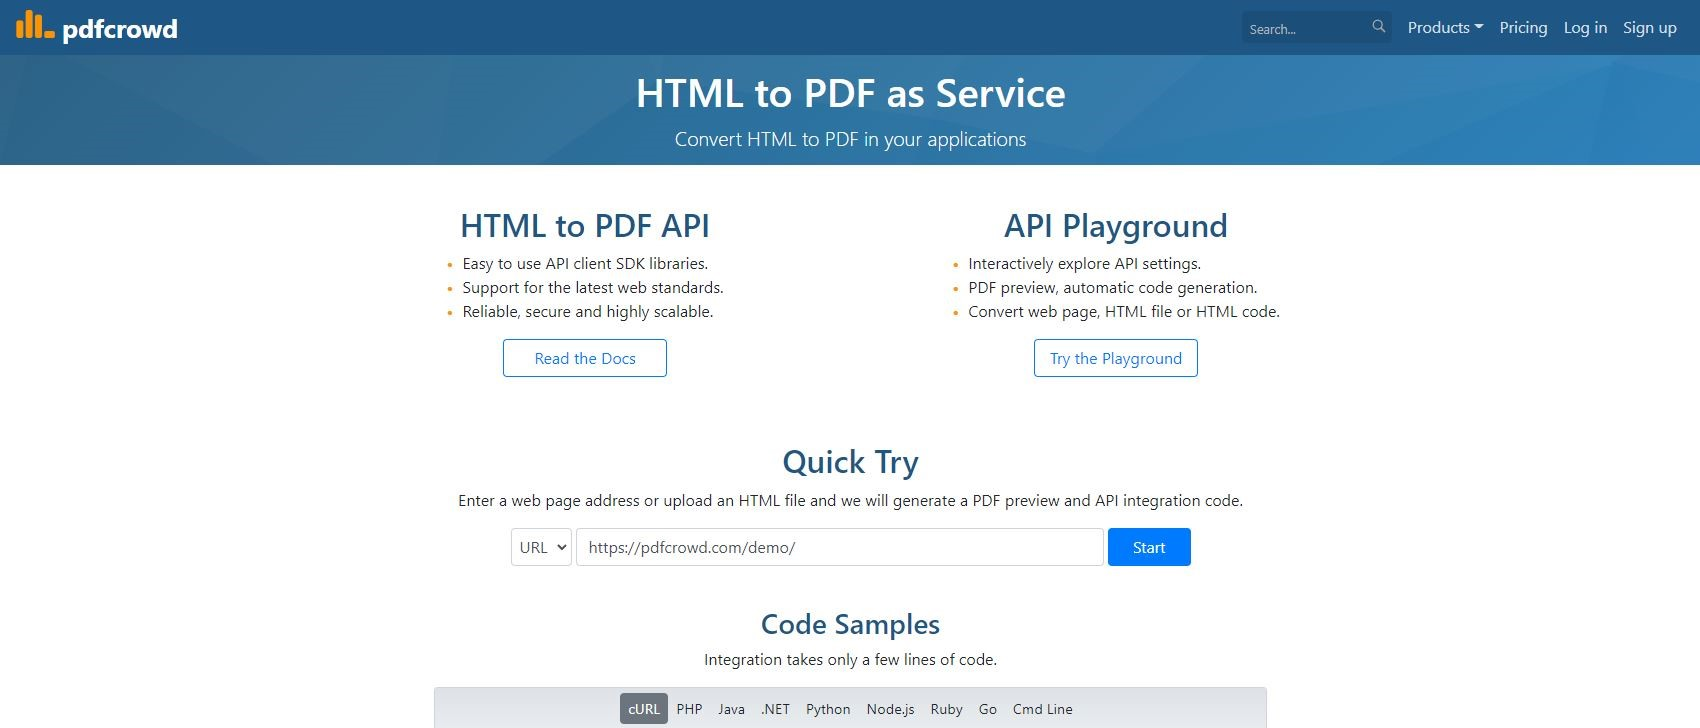Click 'Easy to use API client SDK libraries.'
Viewport: 1700px width, 728px height.
coord(585,264)
